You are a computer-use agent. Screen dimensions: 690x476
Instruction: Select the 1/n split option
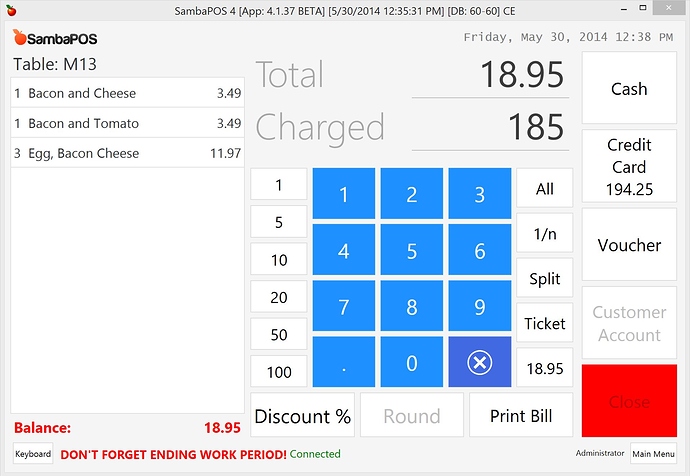(545, 233)
